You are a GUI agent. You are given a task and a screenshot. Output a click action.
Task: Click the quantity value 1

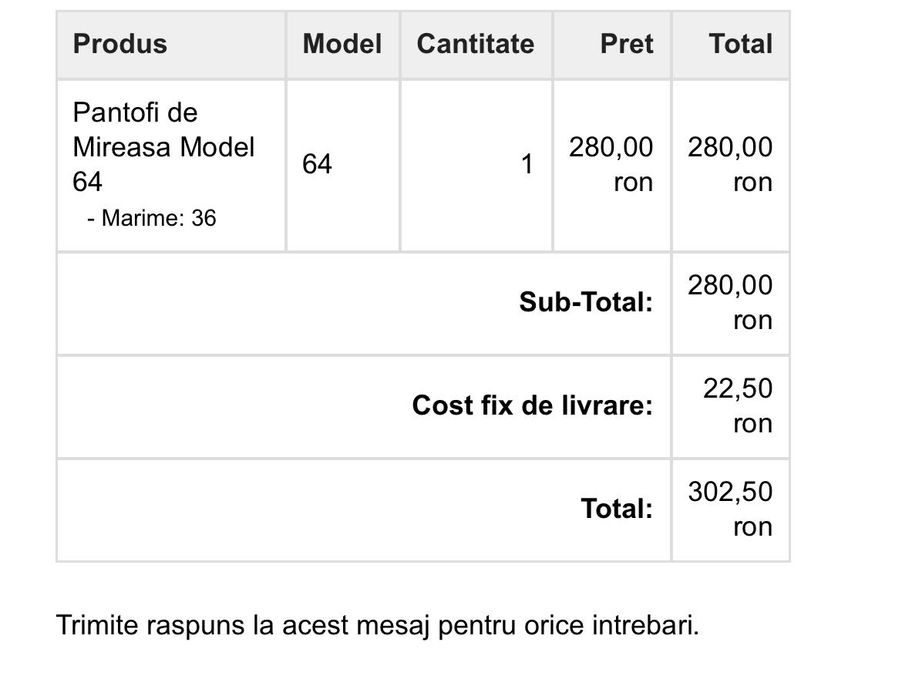(527, 165)
